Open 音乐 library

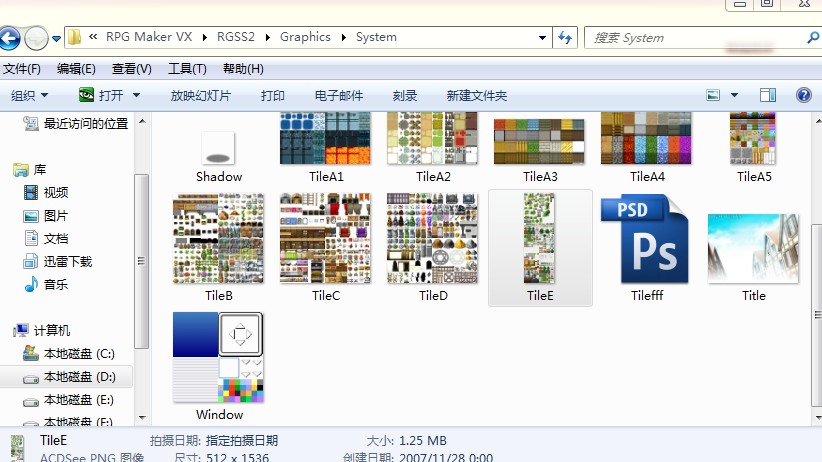[x=47, y=284]
